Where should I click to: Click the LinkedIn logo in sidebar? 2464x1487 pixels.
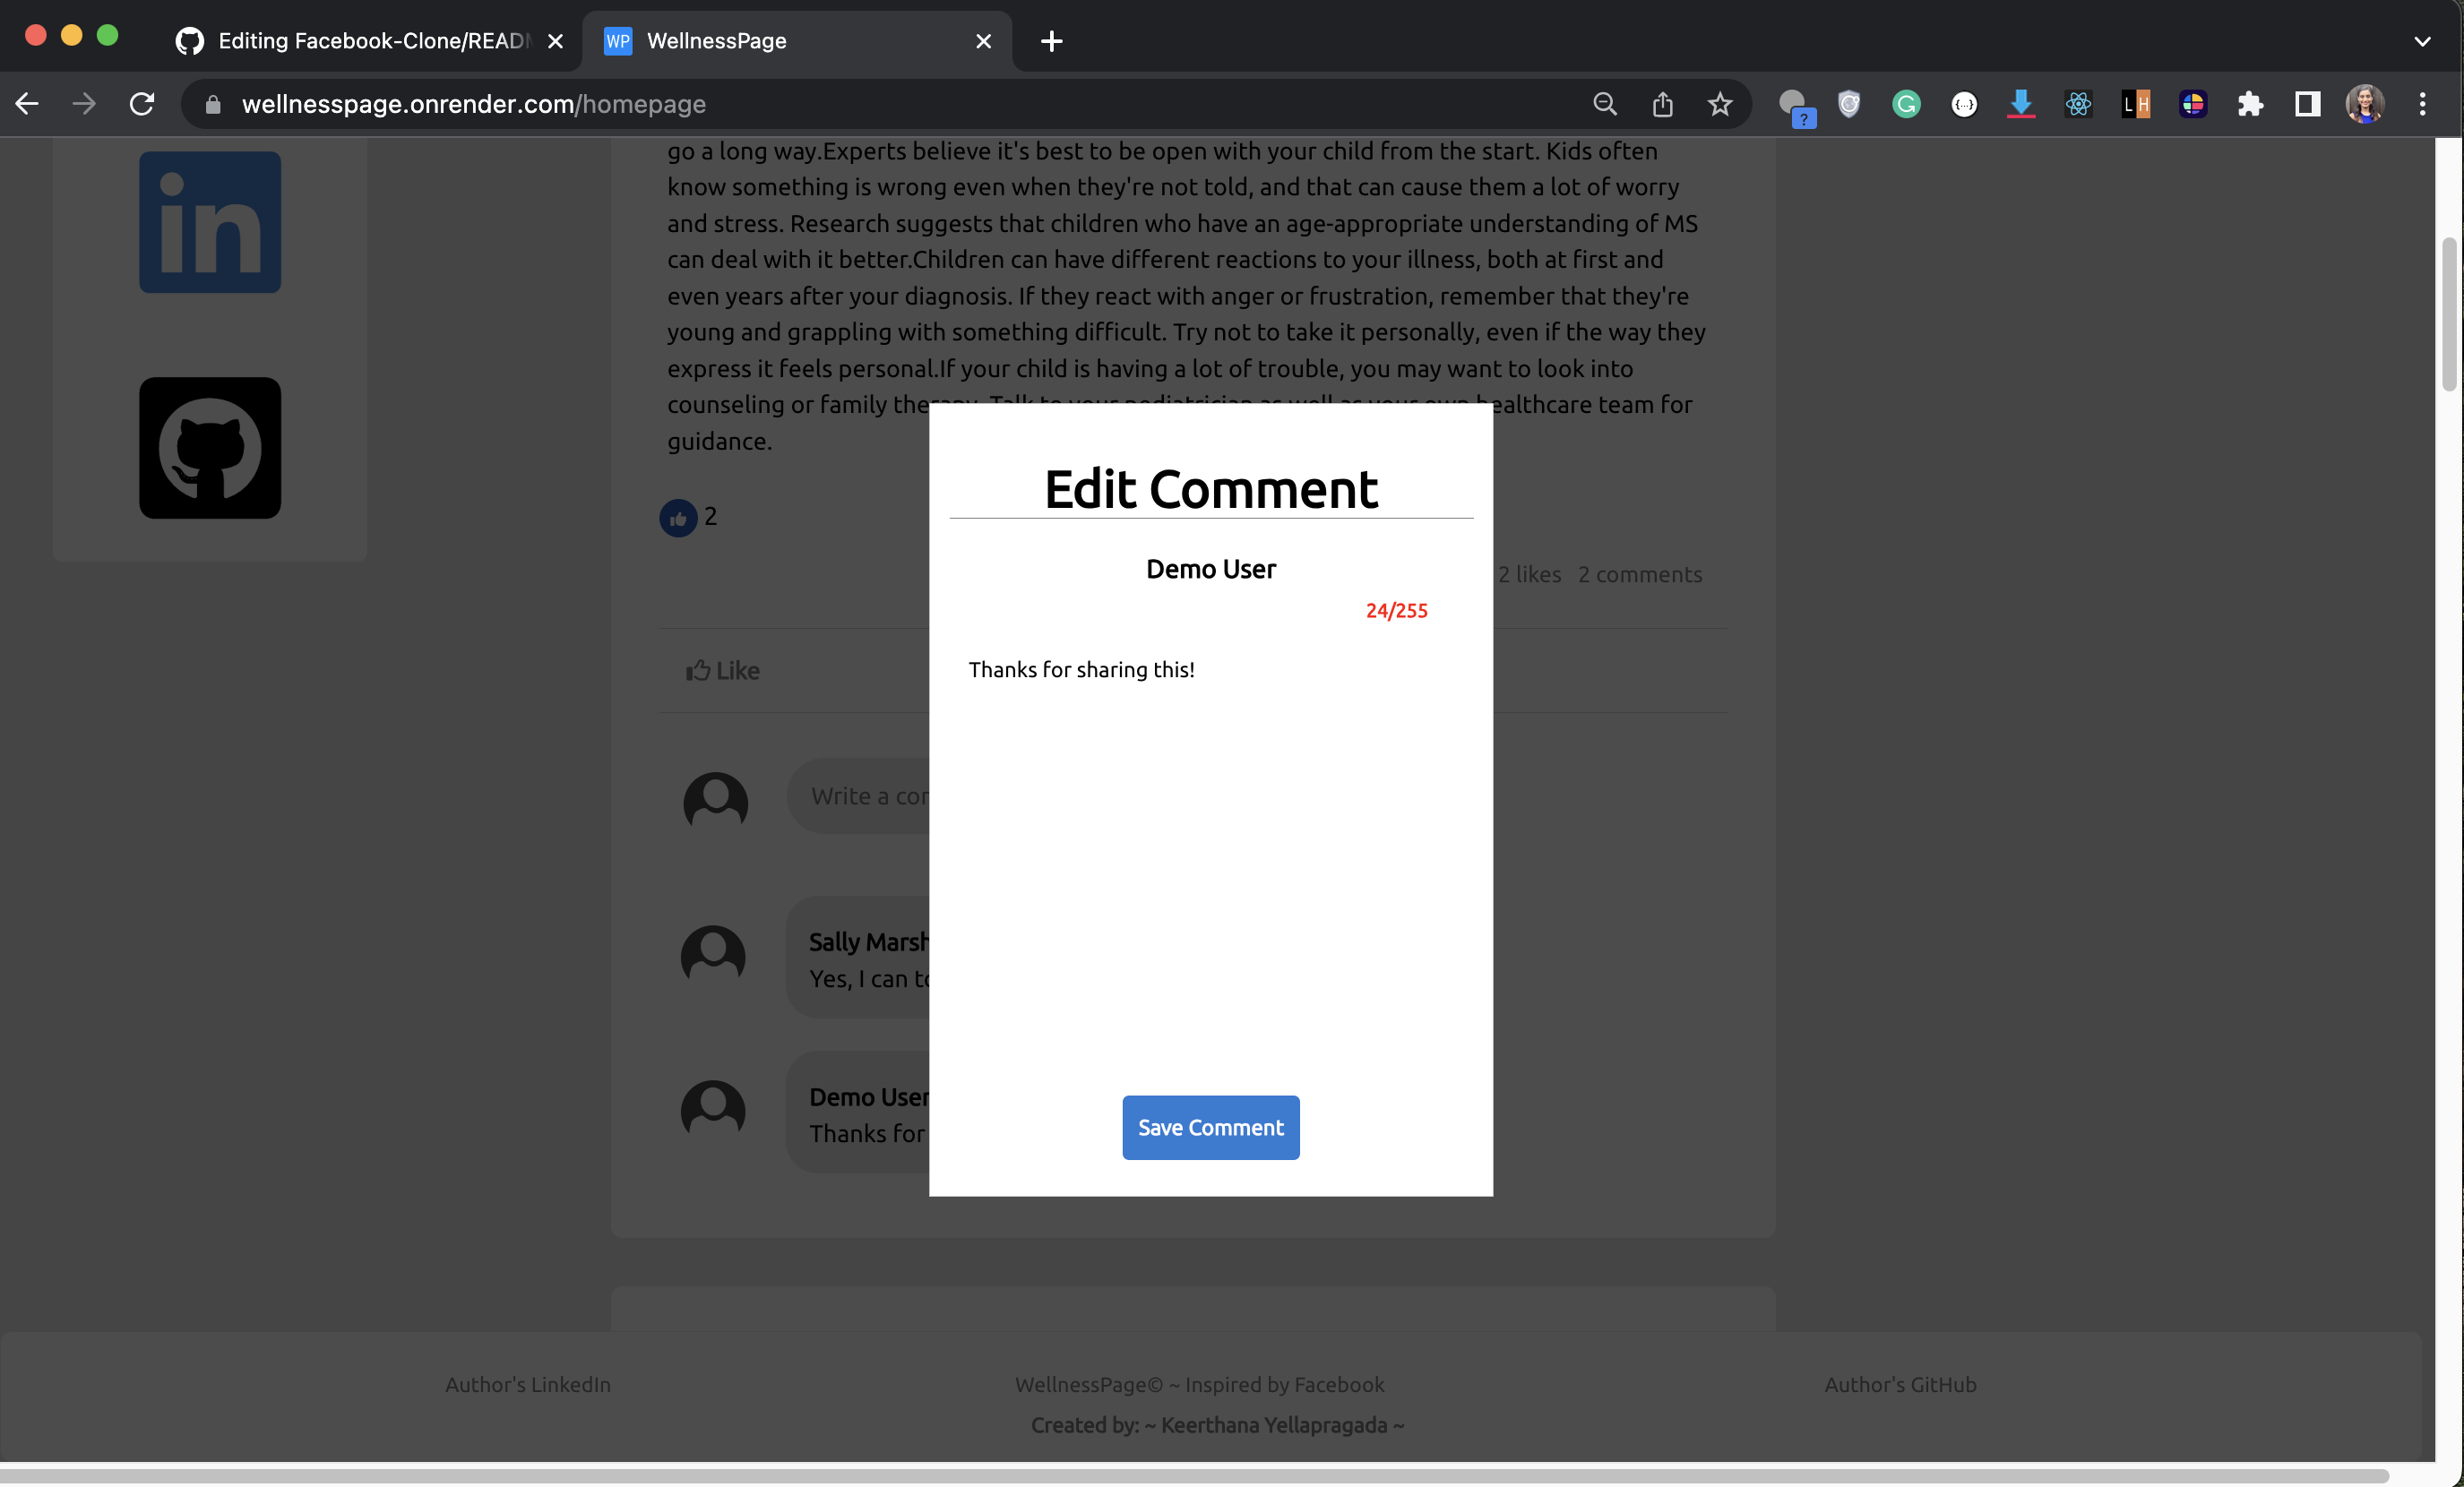point(210,222)
